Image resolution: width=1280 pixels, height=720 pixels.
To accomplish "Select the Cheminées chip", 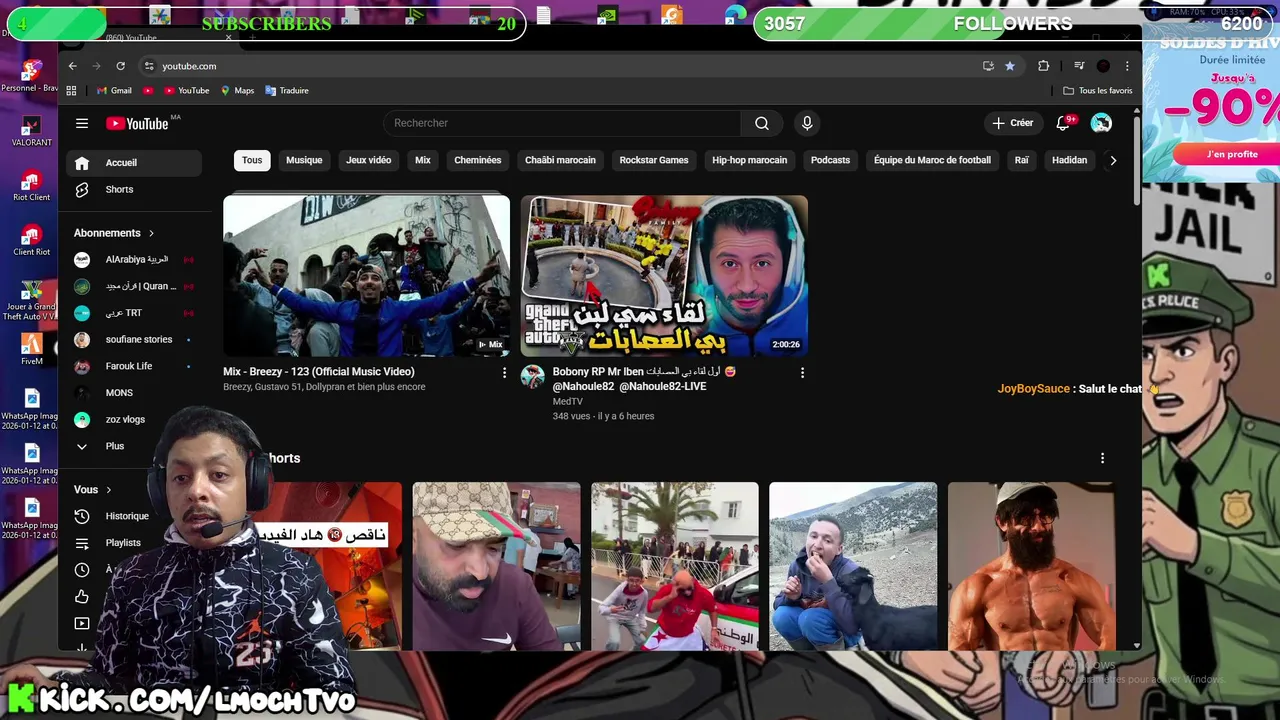I will pos(478,160).
